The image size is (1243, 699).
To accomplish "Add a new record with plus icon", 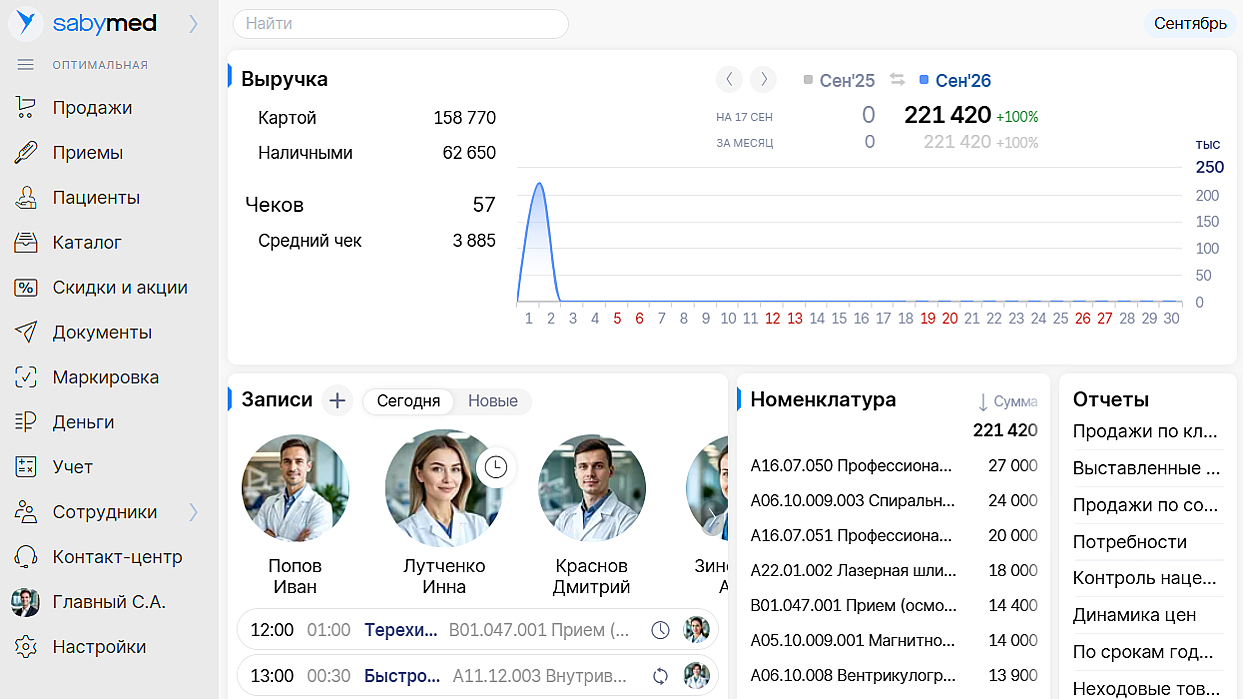I will point(337,401).
